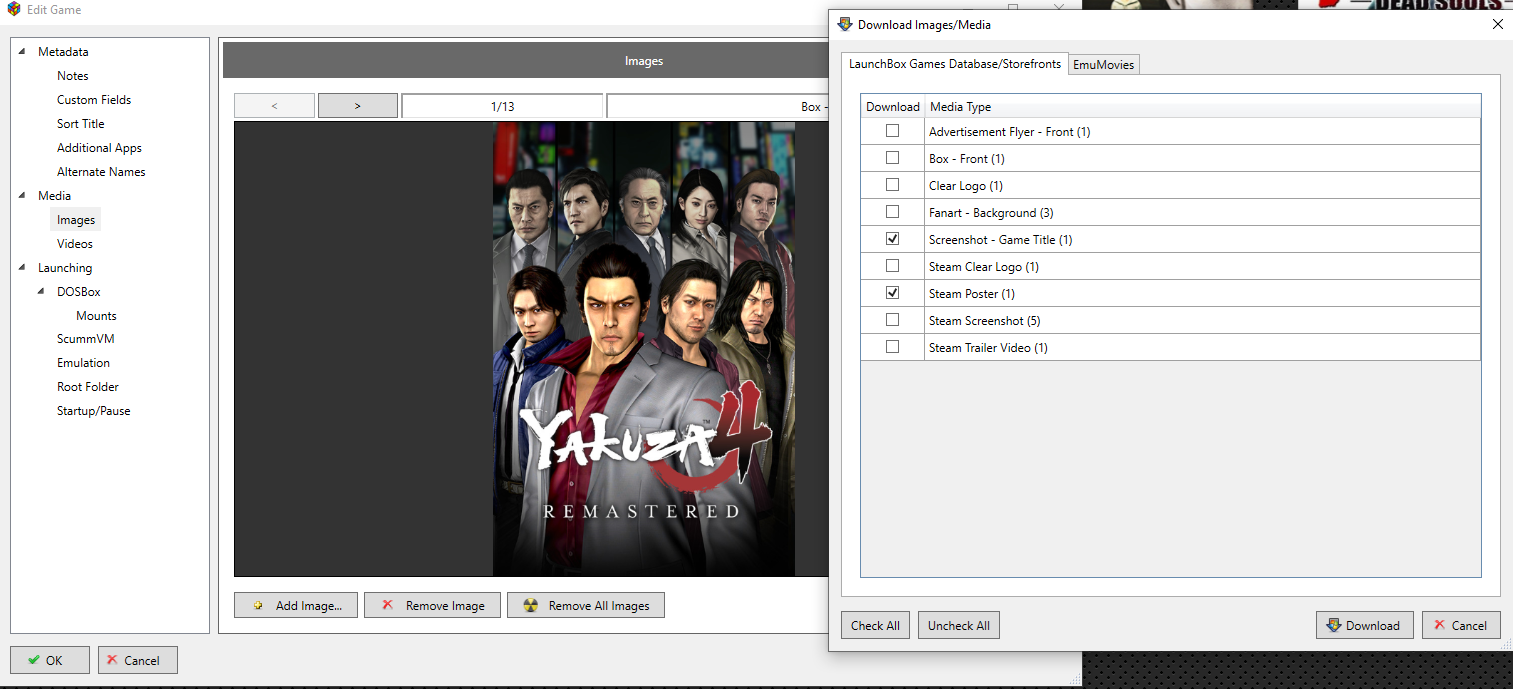
Task: Switch to the EmuMovies tab
Action: coord(1104,65)
